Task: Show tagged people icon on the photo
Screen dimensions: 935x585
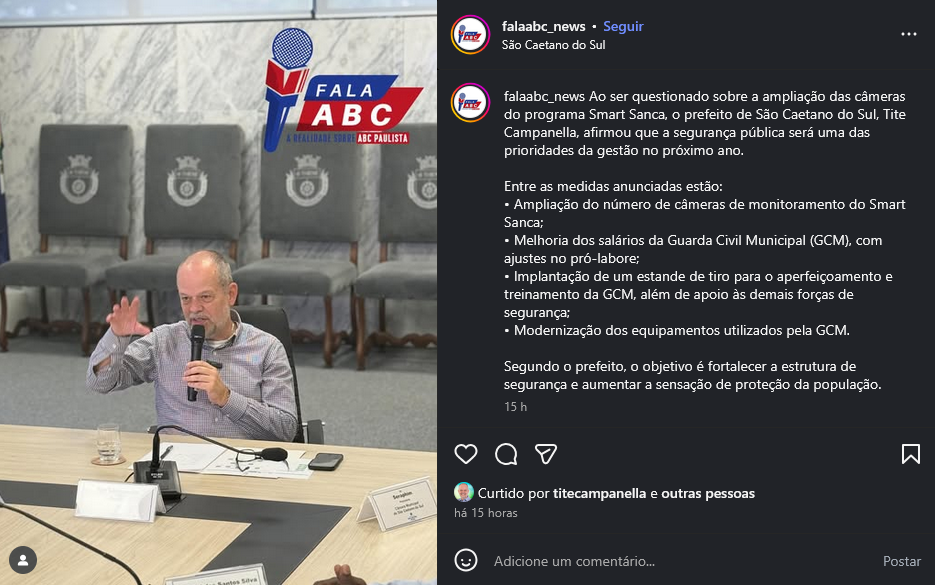Action: pos(23,560)
